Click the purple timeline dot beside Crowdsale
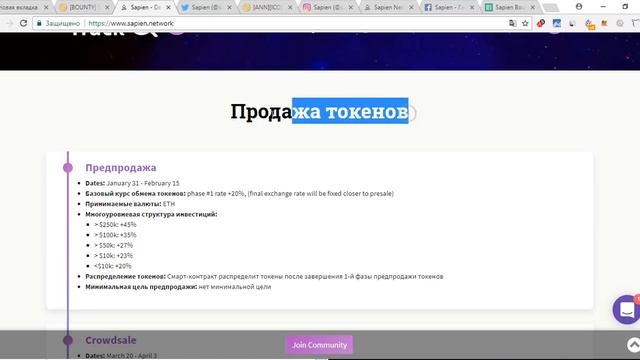 pos(68,340)
